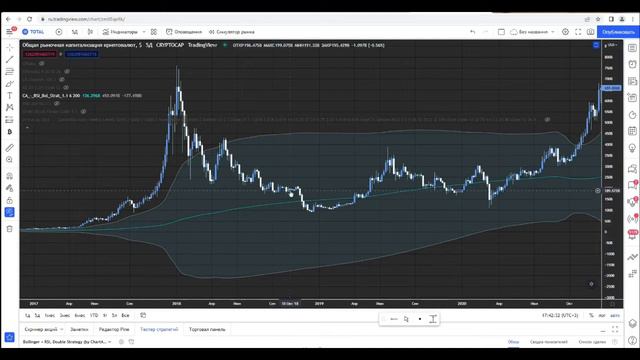Toggle lock all drawing tools

[9, 200]
